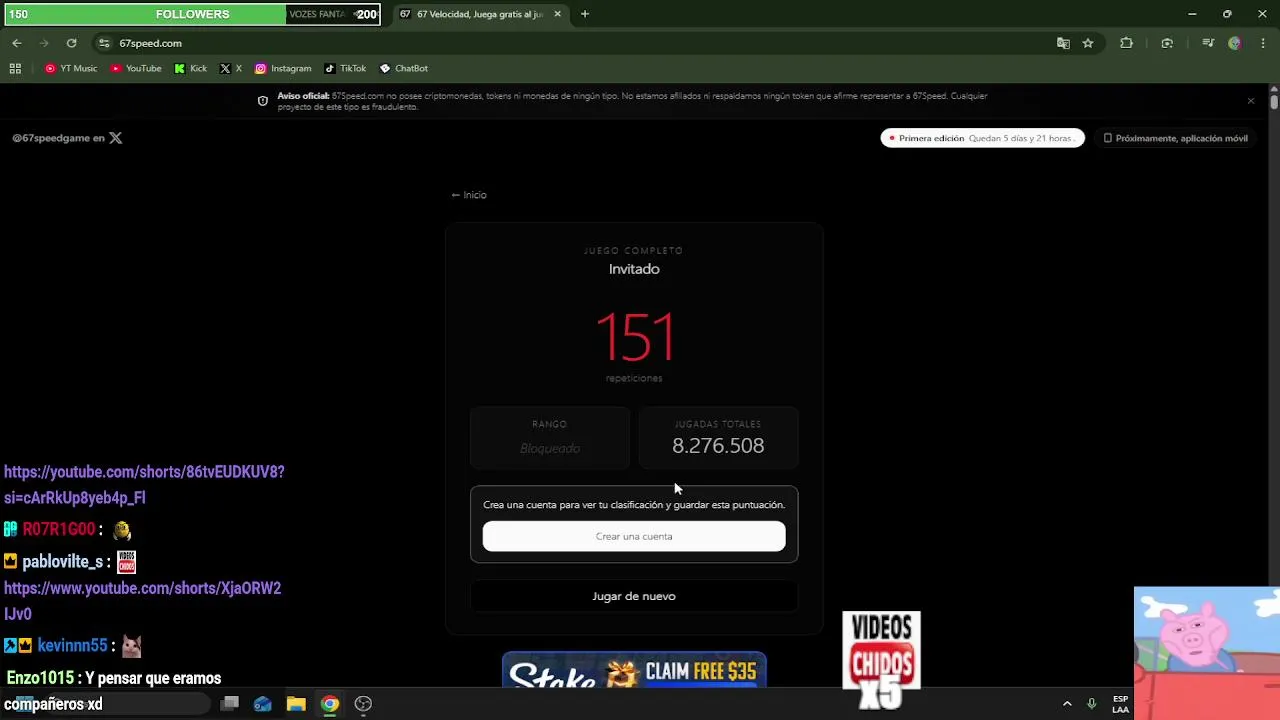Show hidden tray icons with the chevron
The image size is (1280, 720).
(x=1067, y=704)
